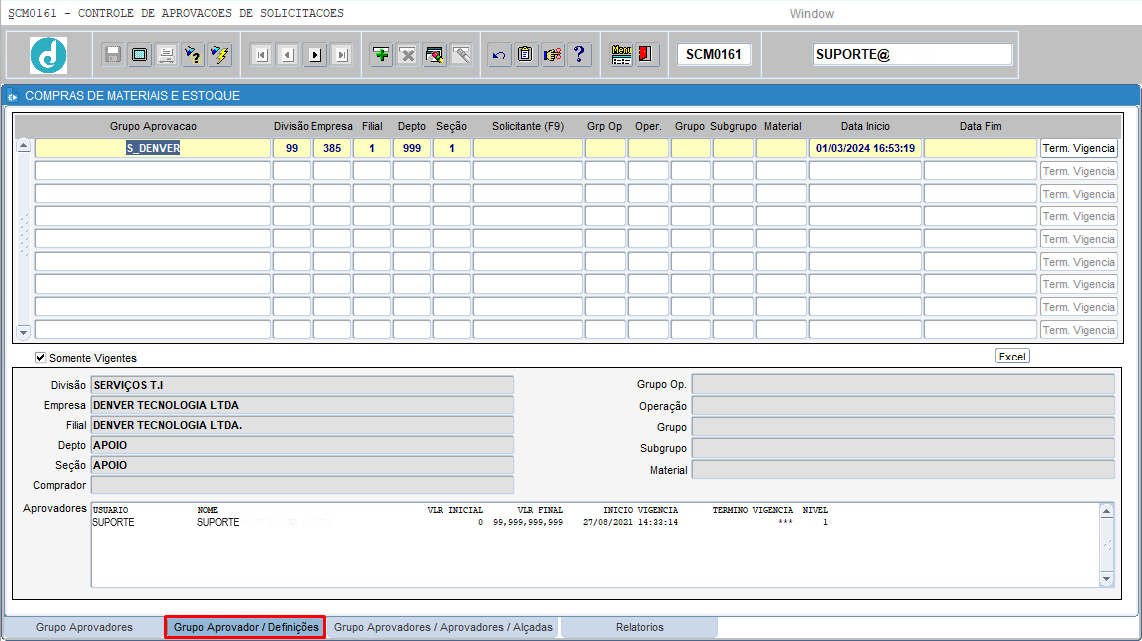Delete the record with the X icon
This screenshot has height=641, width=1142.
click(408, 55)
